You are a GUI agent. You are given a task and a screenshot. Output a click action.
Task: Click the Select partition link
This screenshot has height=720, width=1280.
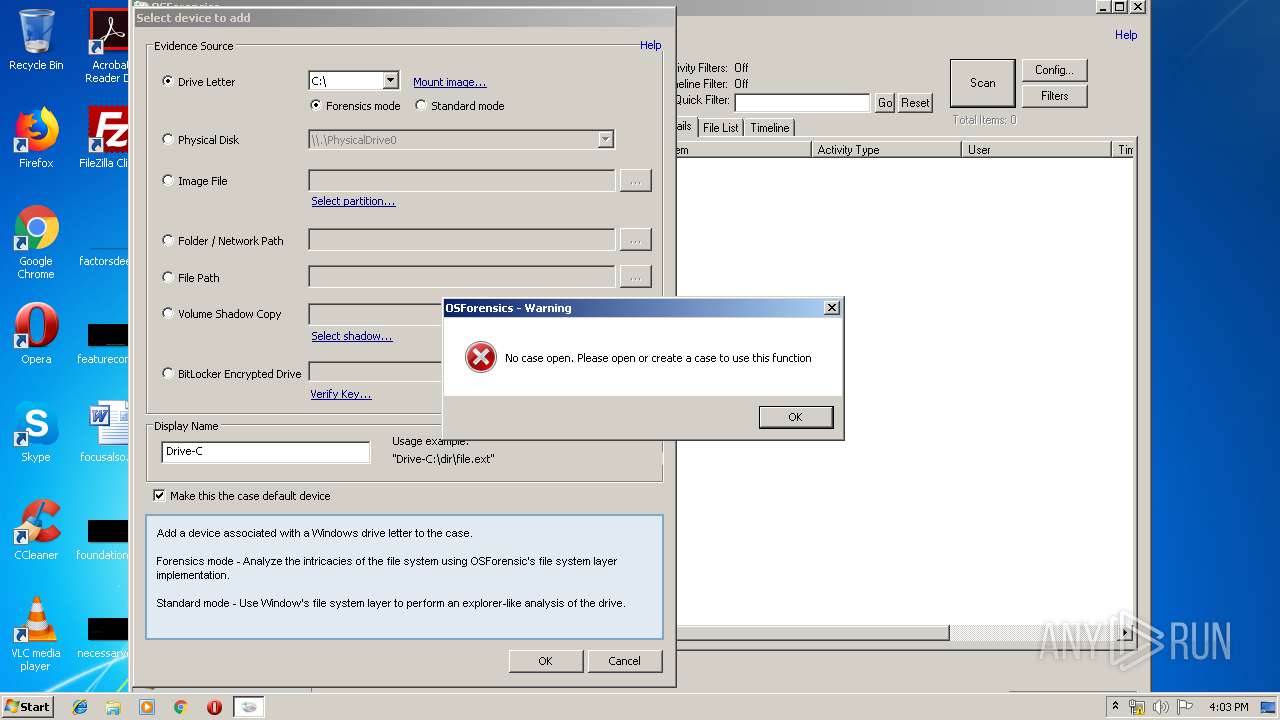(353, 201)
